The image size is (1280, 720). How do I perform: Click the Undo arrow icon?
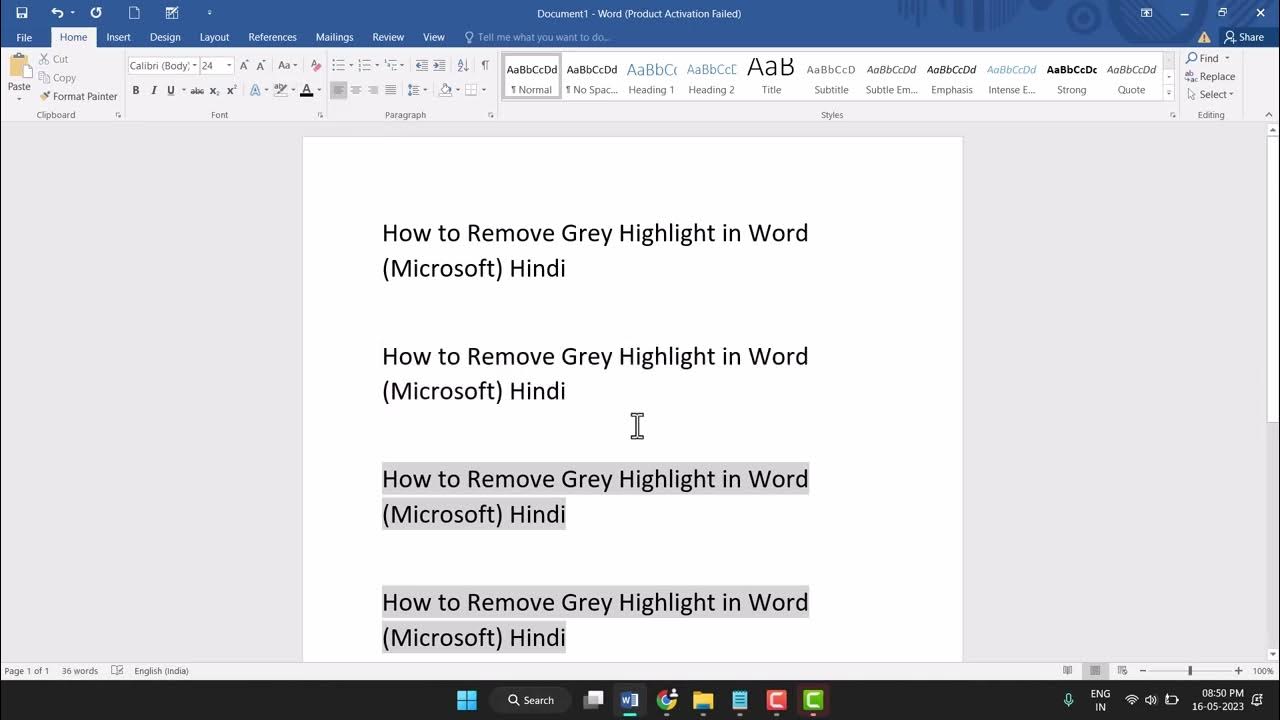(x=57, y=13)
